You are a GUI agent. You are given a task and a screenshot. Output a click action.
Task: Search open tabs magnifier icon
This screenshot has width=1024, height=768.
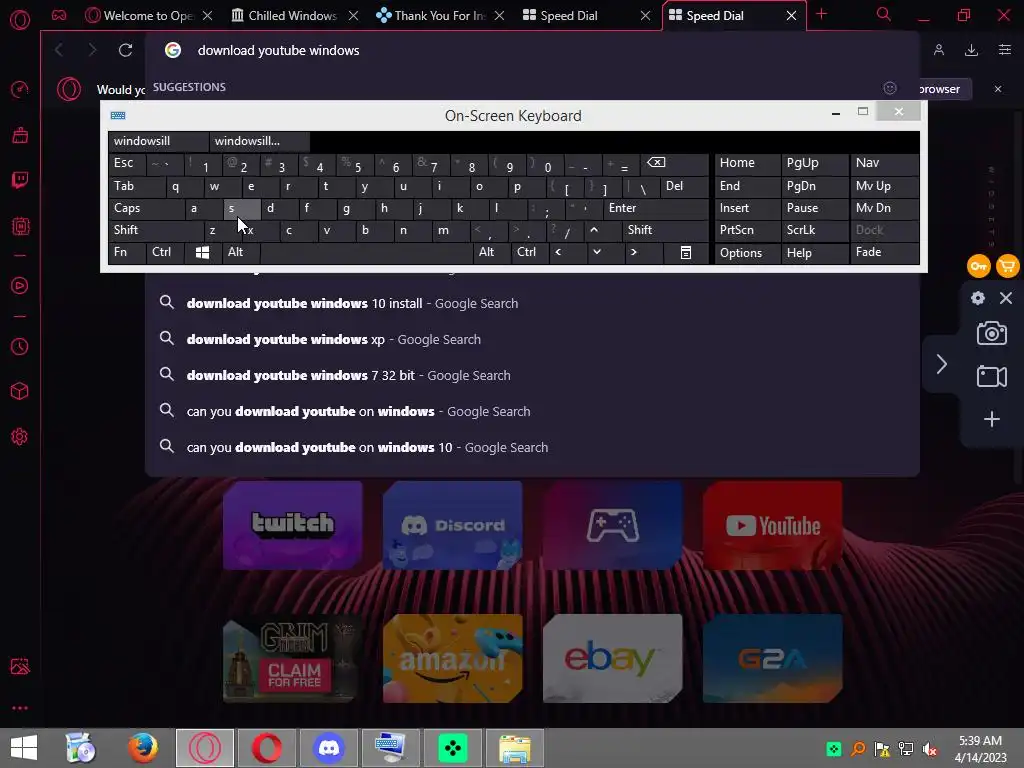point(884,14)
